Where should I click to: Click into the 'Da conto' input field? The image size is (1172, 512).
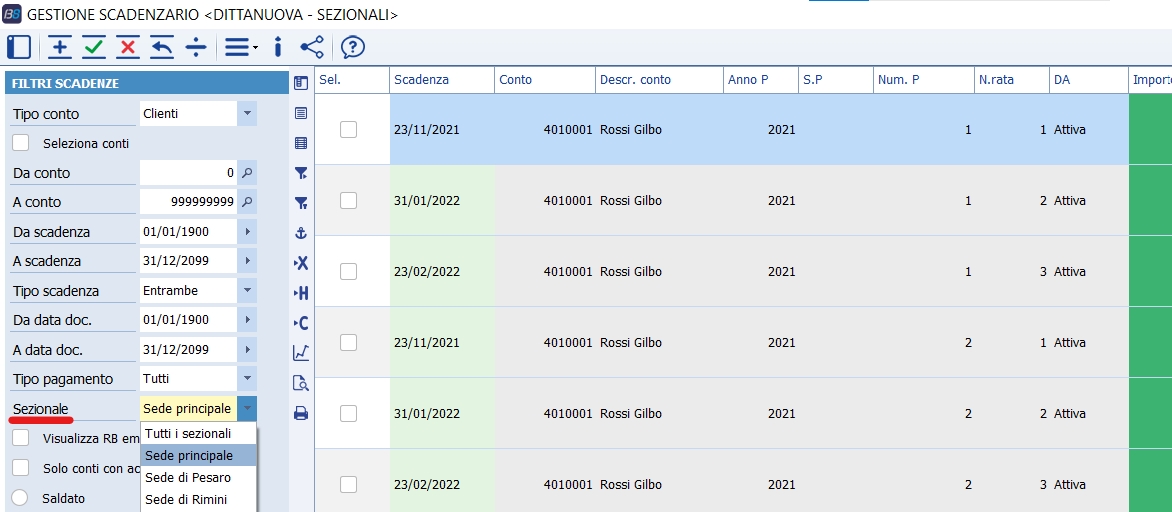(188, 173)
